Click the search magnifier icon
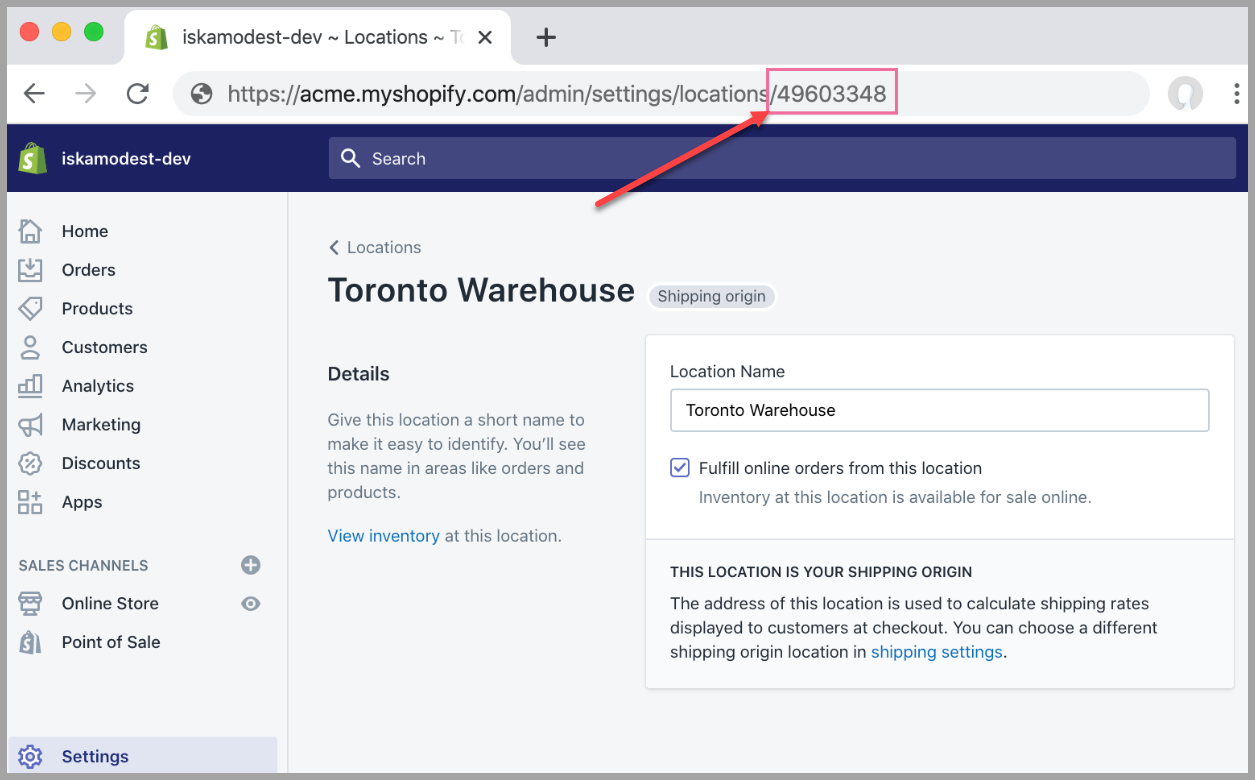This screenshot has width=1255, height=780. pyautogui.click(x=350, y=158)
